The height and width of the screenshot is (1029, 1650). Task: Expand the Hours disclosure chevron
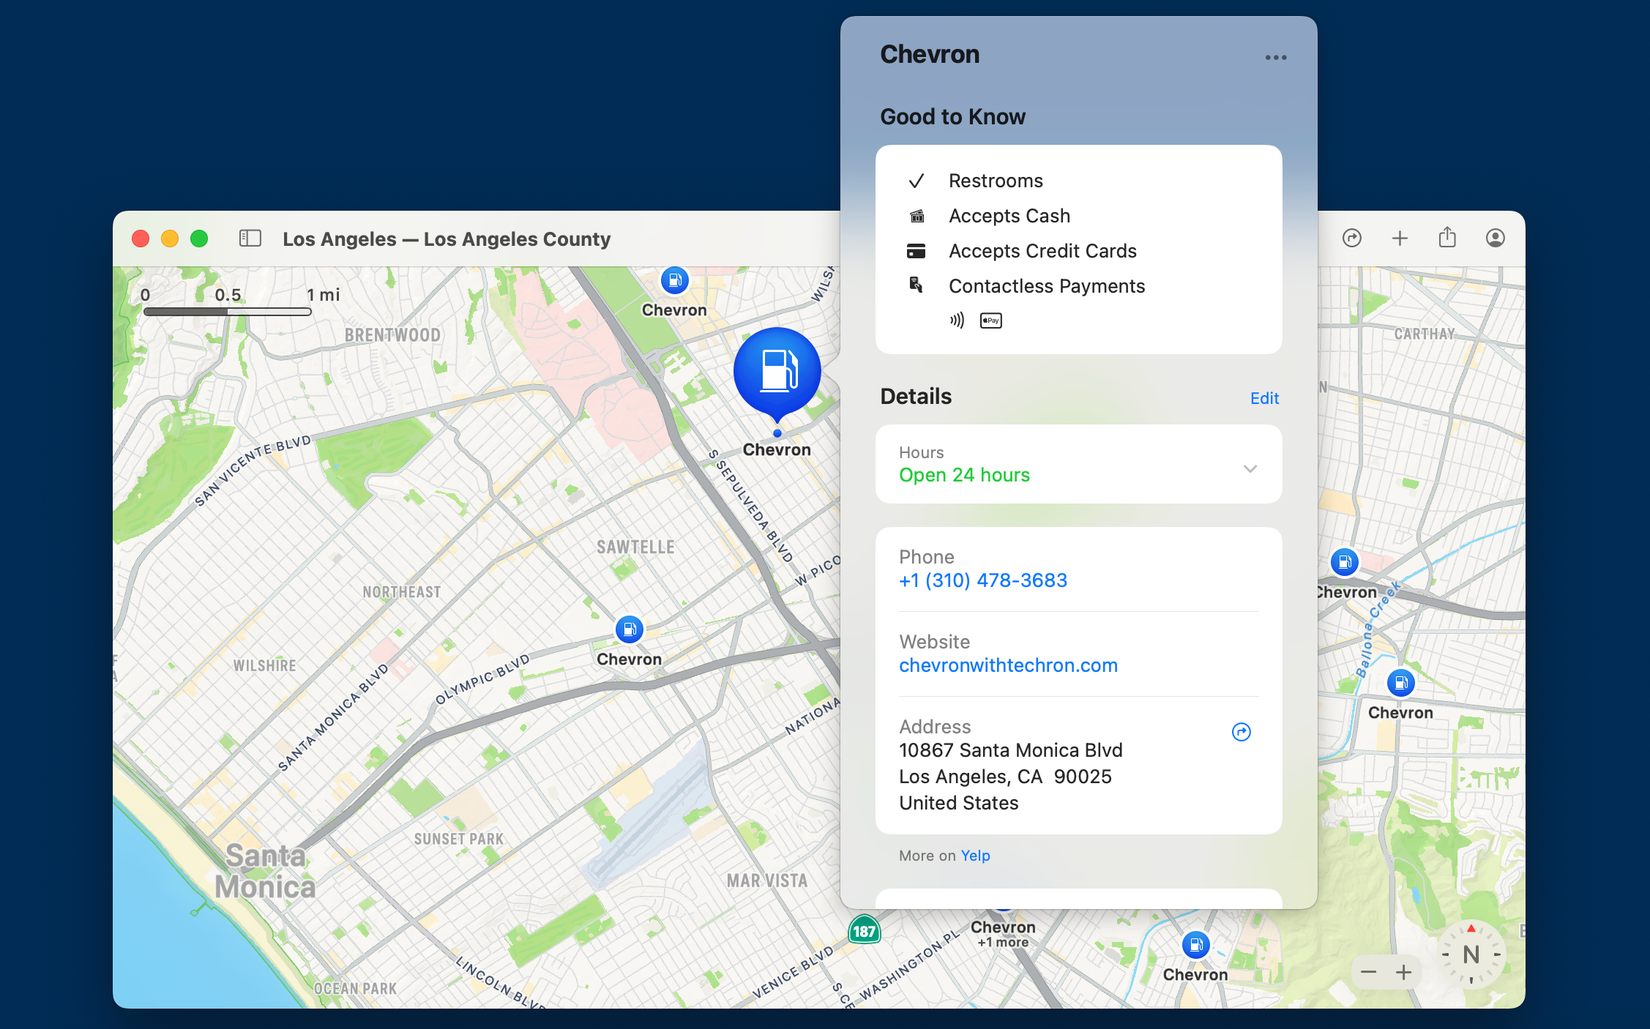click(x=1250, y=467)
